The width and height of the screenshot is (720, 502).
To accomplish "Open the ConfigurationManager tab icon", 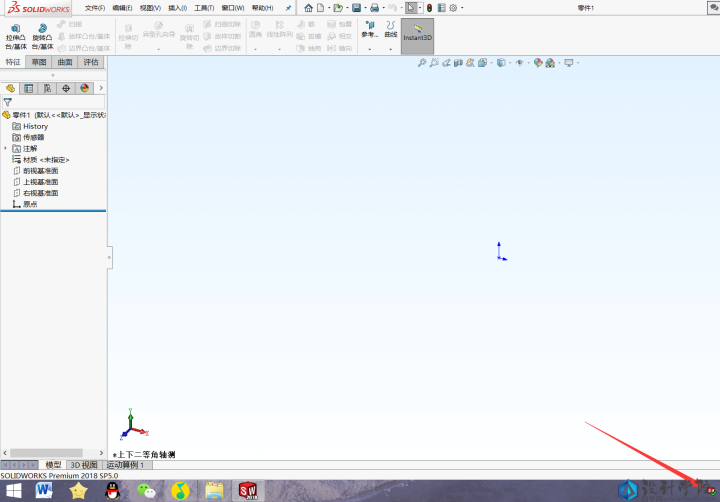I will click(x=47, y=88).
